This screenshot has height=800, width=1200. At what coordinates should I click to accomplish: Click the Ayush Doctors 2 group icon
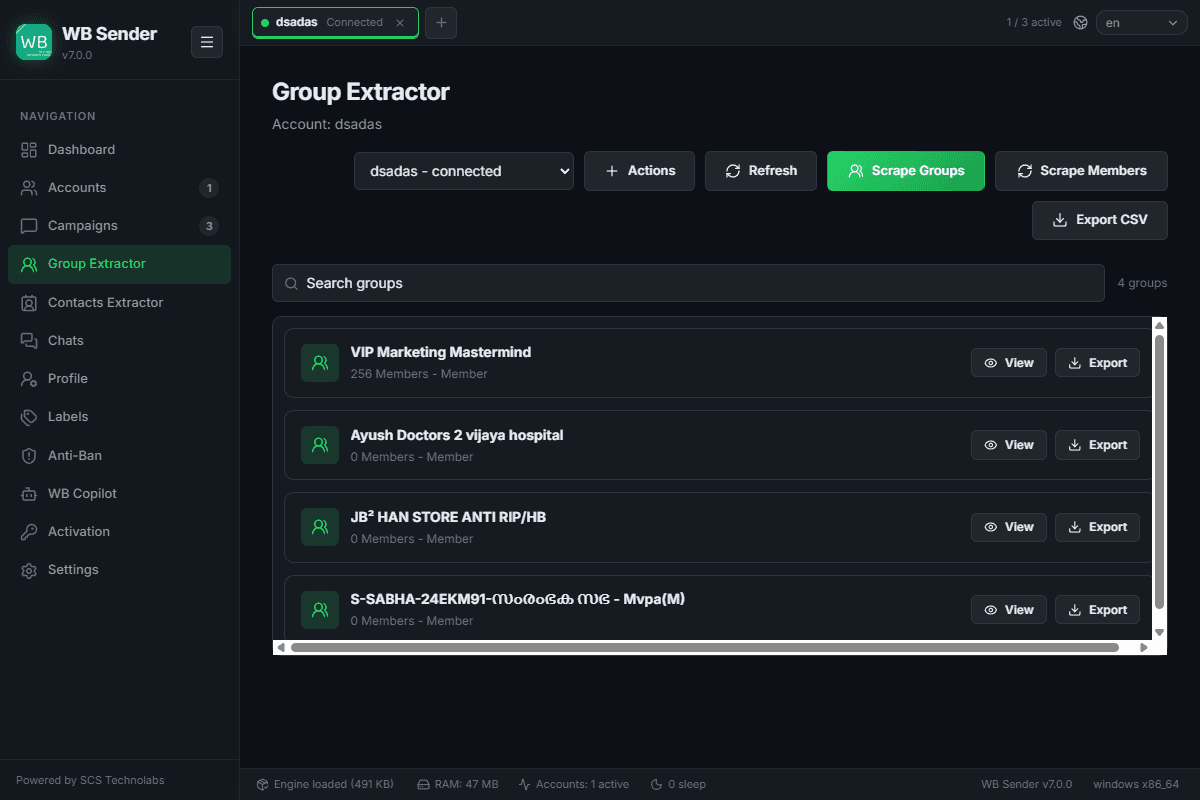[x=320, y=445]
